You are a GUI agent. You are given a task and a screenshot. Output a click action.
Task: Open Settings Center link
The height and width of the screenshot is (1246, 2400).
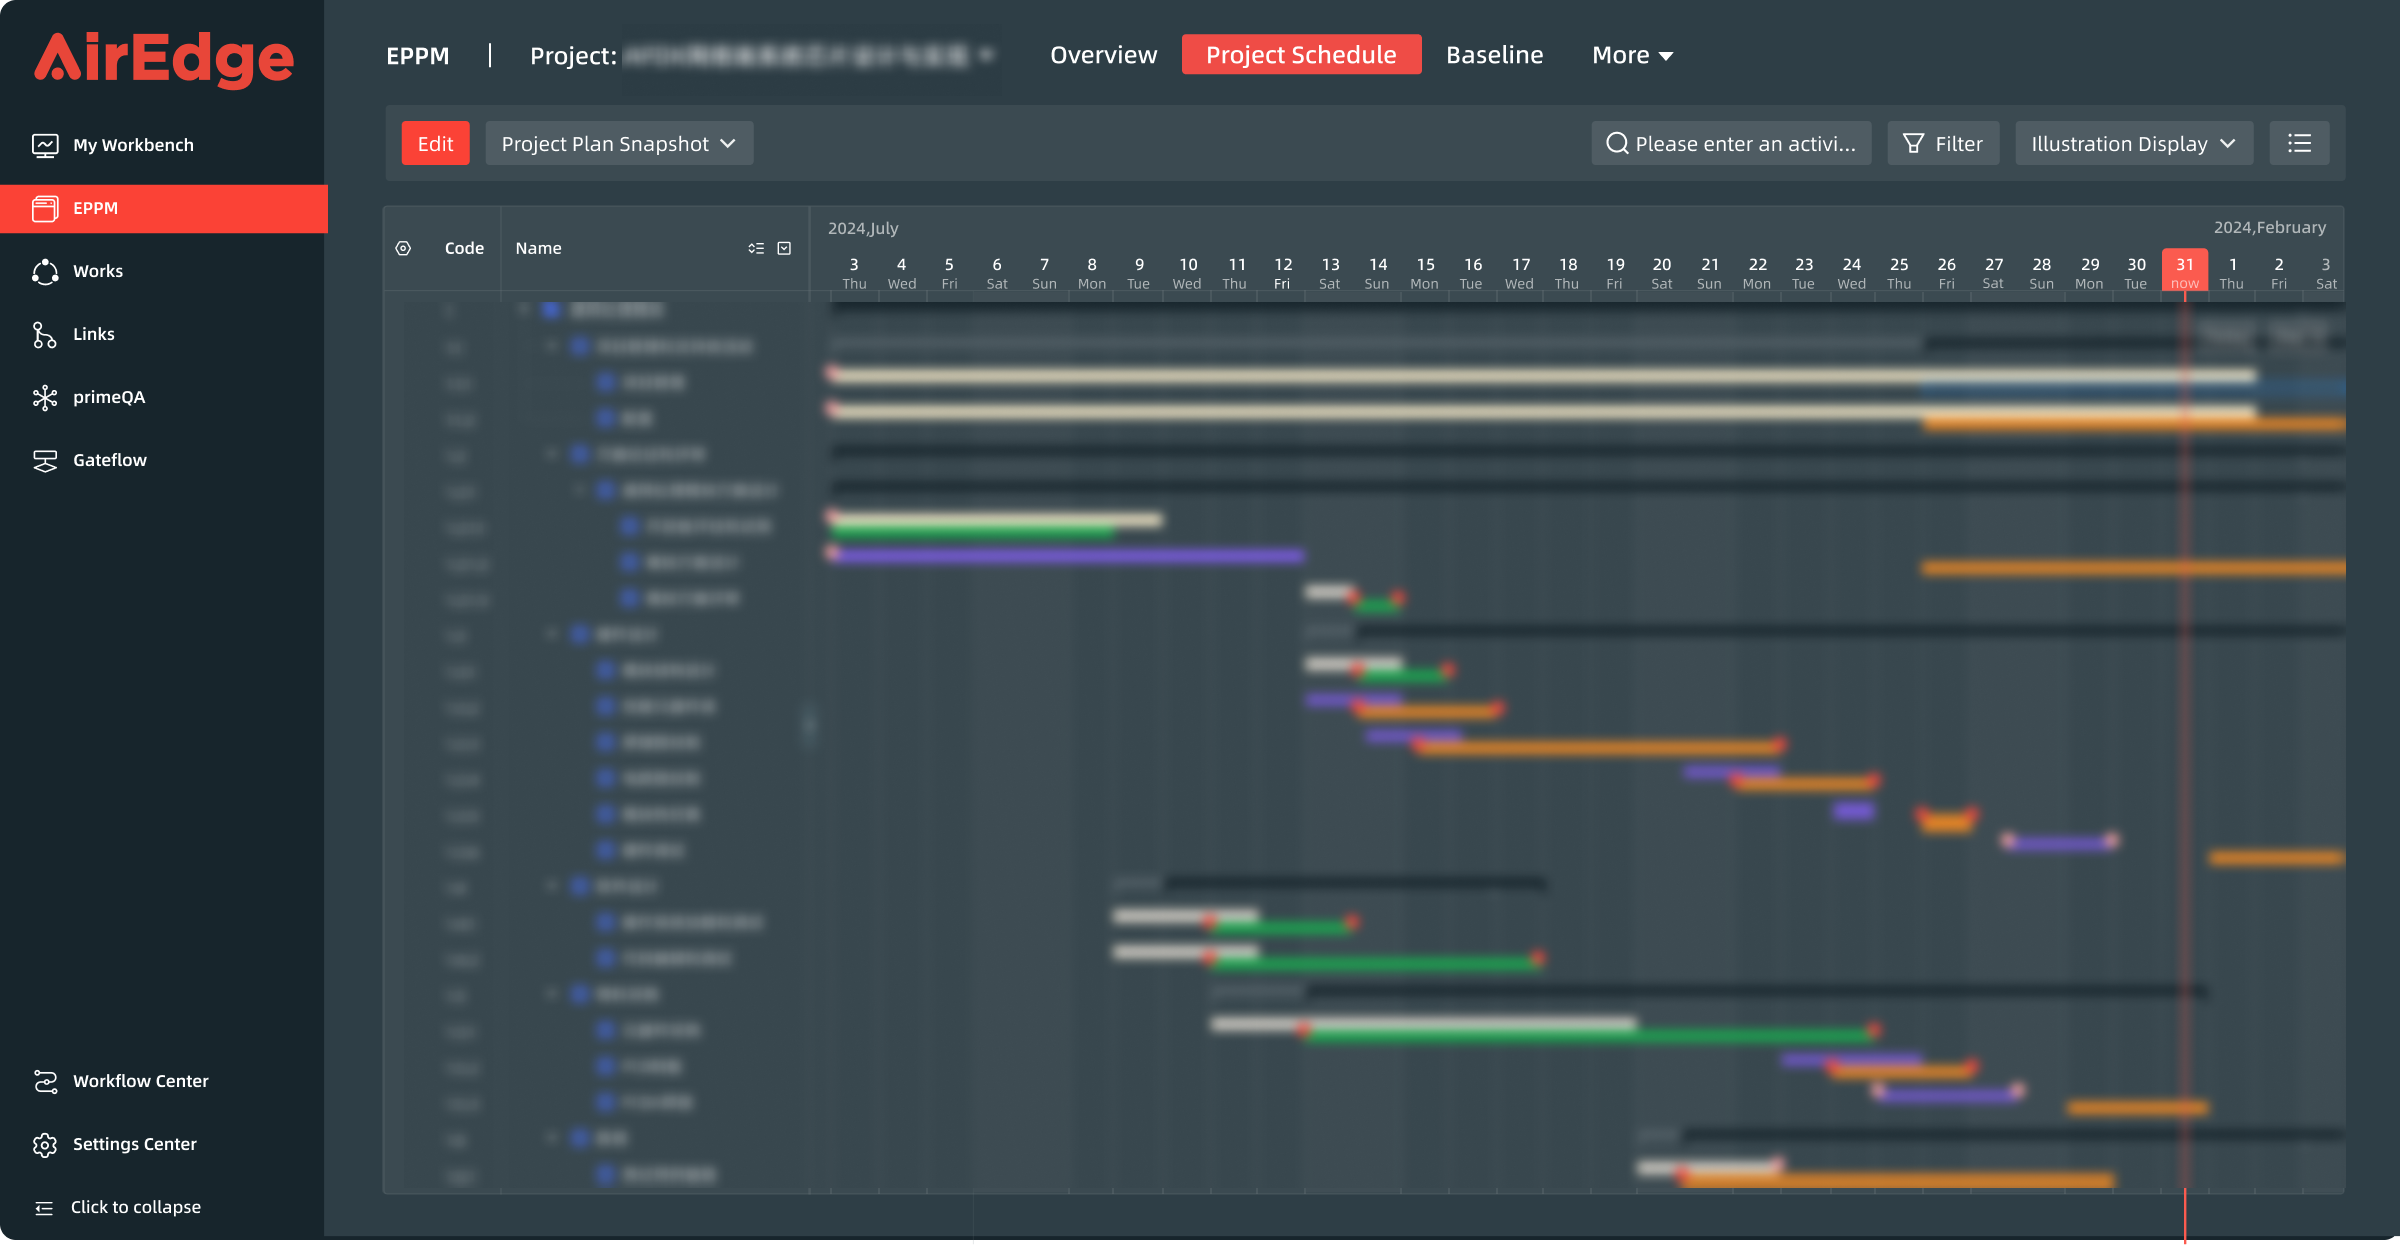point(134,1144)
